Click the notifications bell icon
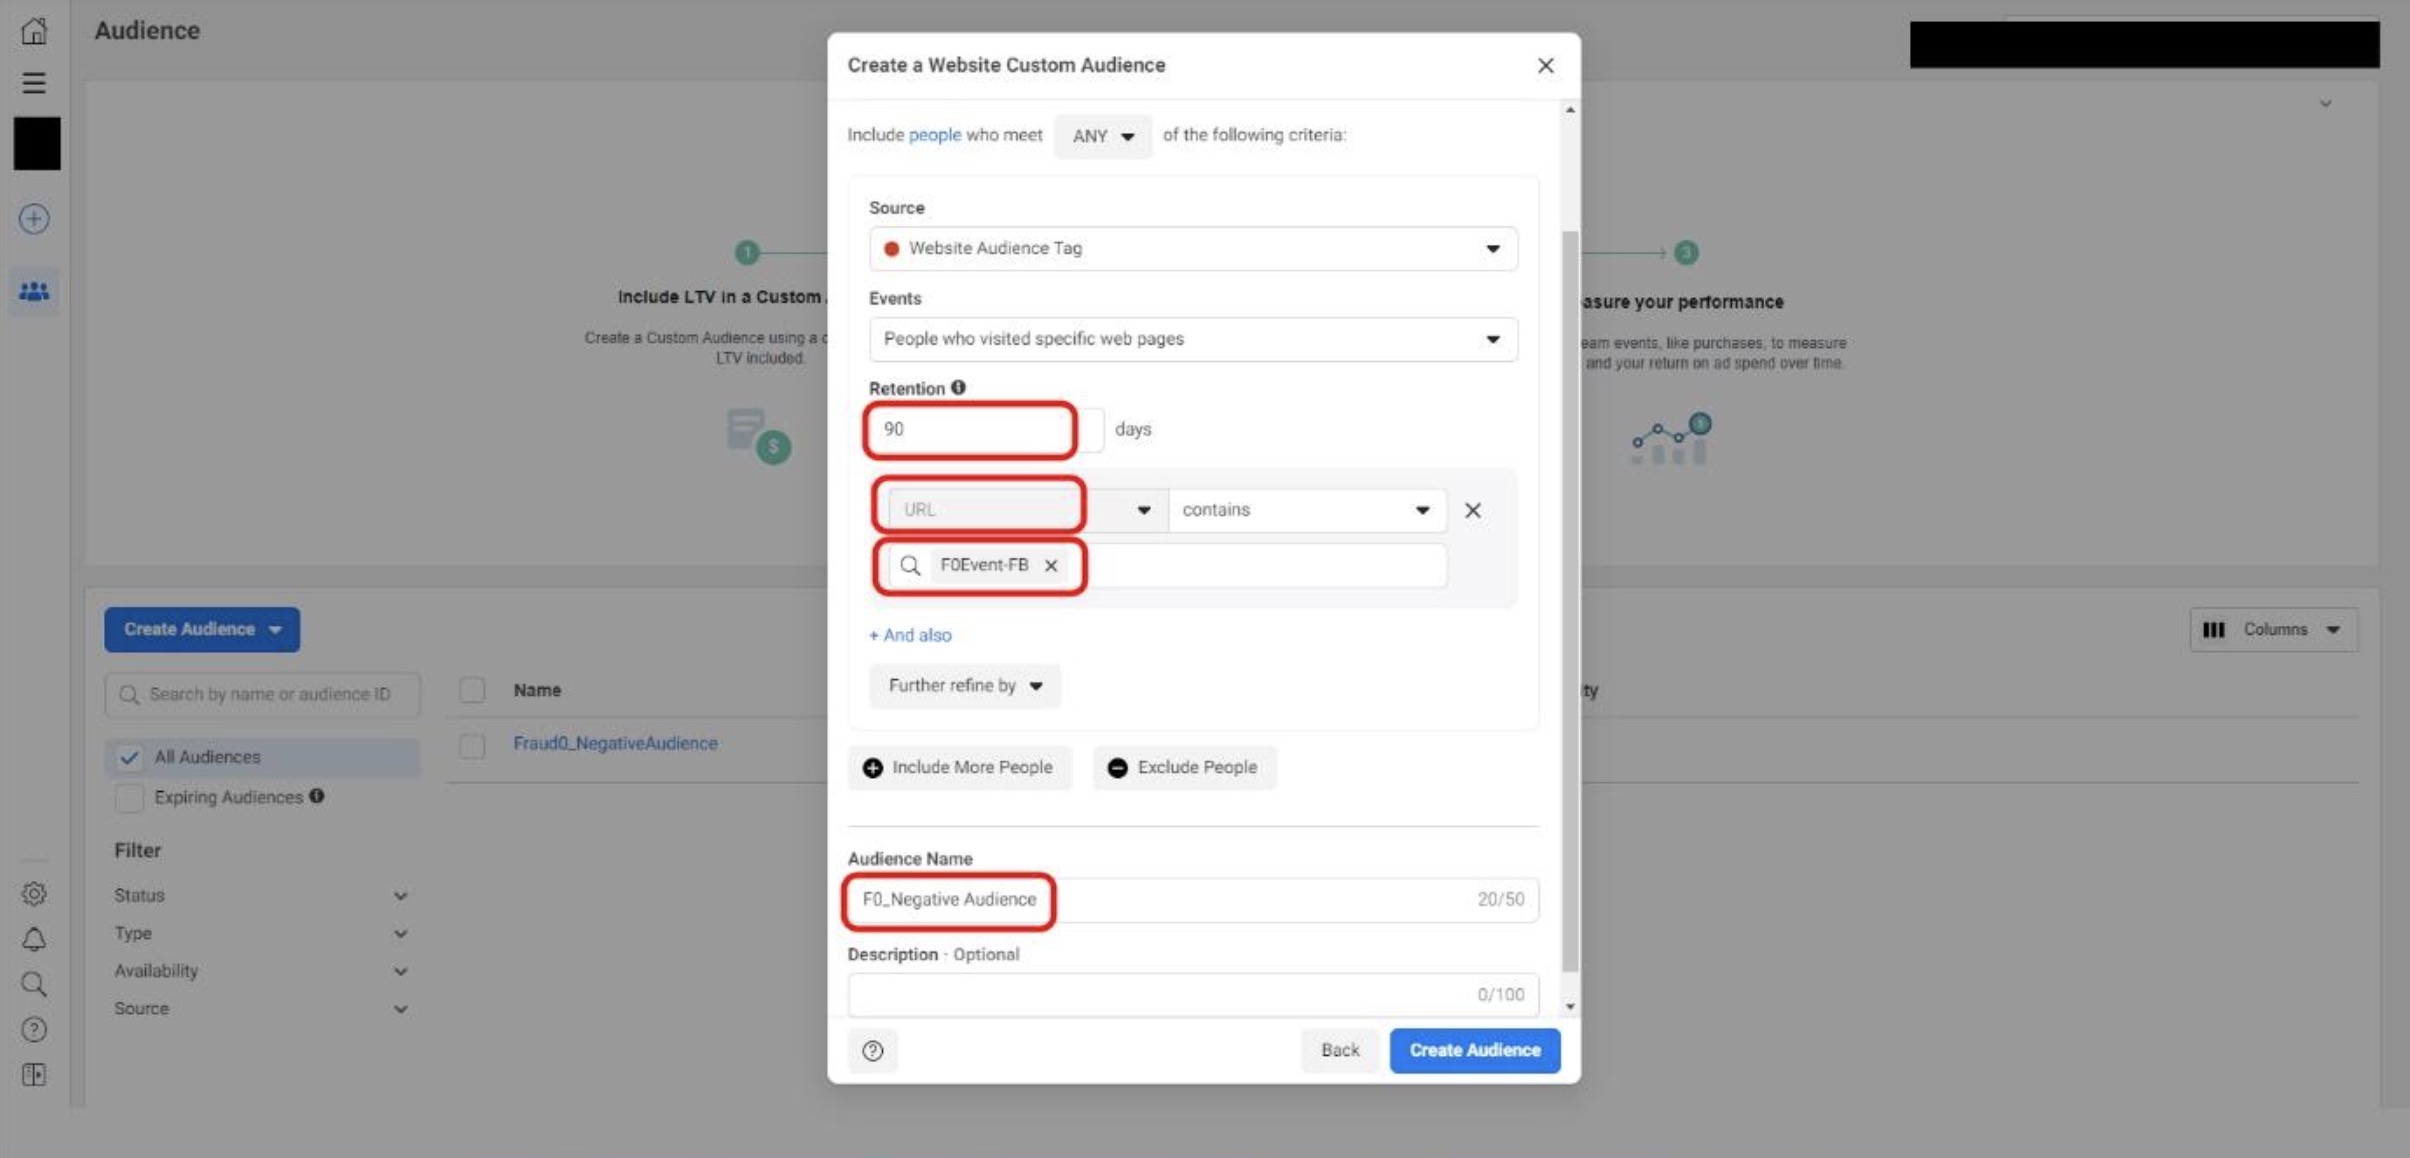The width and height of the screenshot is (2410, 1158). pos(34,938)
